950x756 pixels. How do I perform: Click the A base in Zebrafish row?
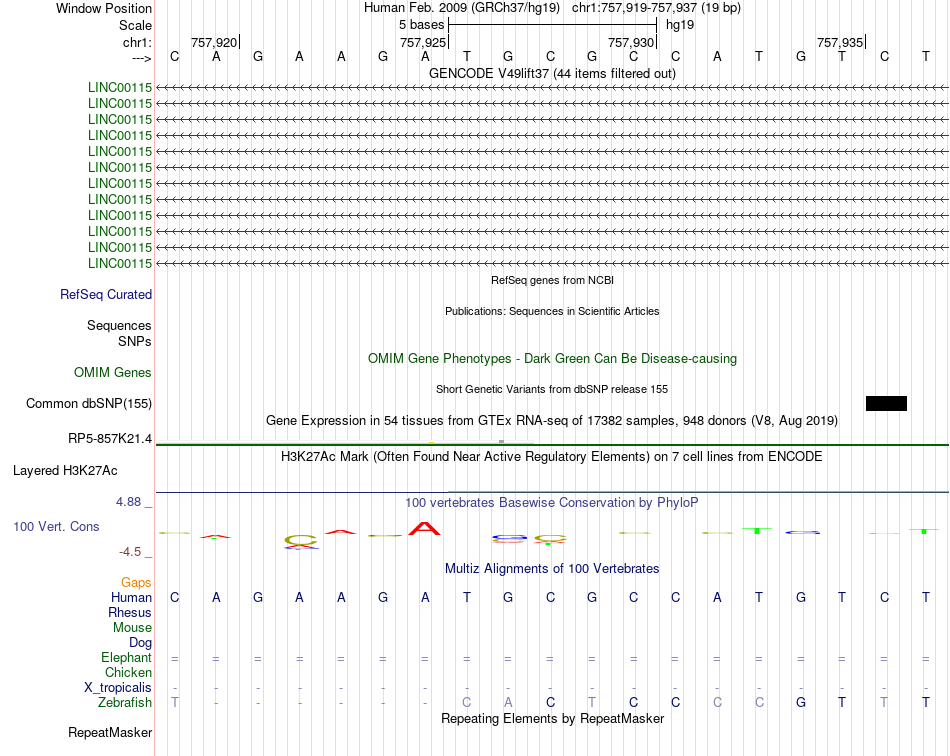click(x=508, y=702)
